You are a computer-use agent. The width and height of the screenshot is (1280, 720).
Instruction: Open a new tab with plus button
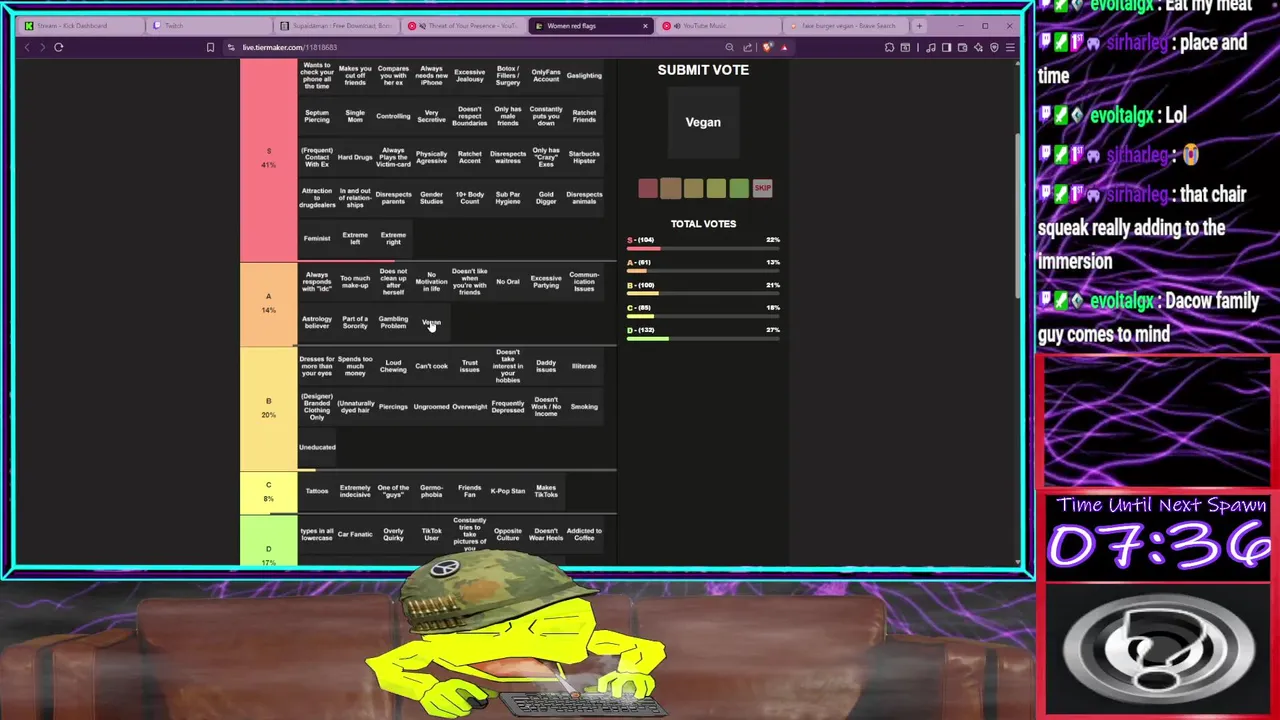(919, 26)
